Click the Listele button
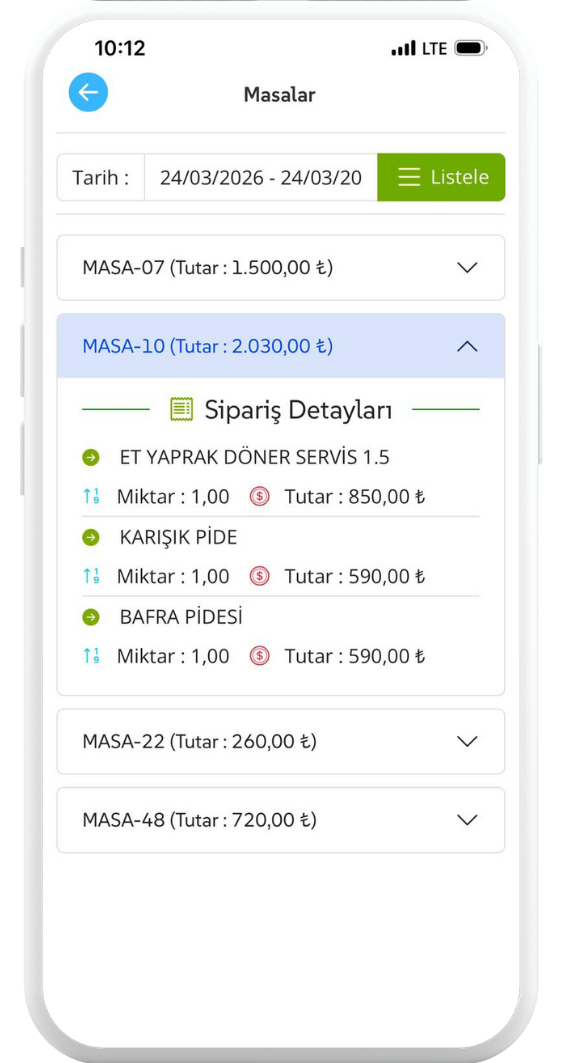The width and height of the screenshot is (563, 1063). pyautogui.click(x=442, y=177)
